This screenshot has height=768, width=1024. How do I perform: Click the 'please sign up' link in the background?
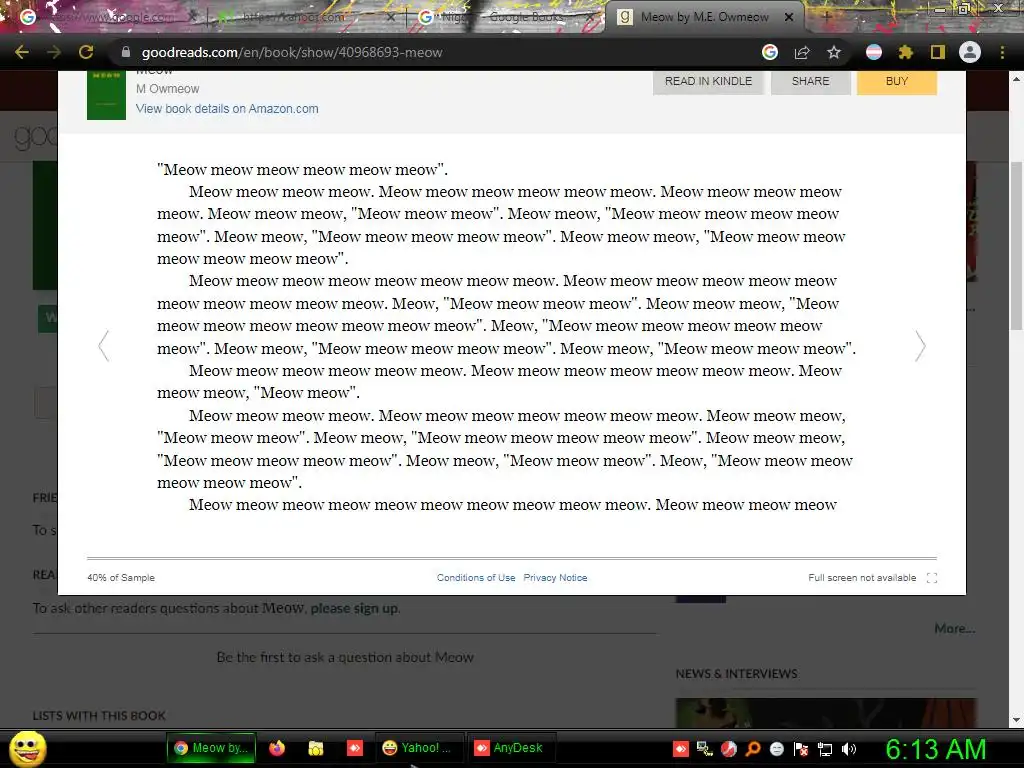355,608
